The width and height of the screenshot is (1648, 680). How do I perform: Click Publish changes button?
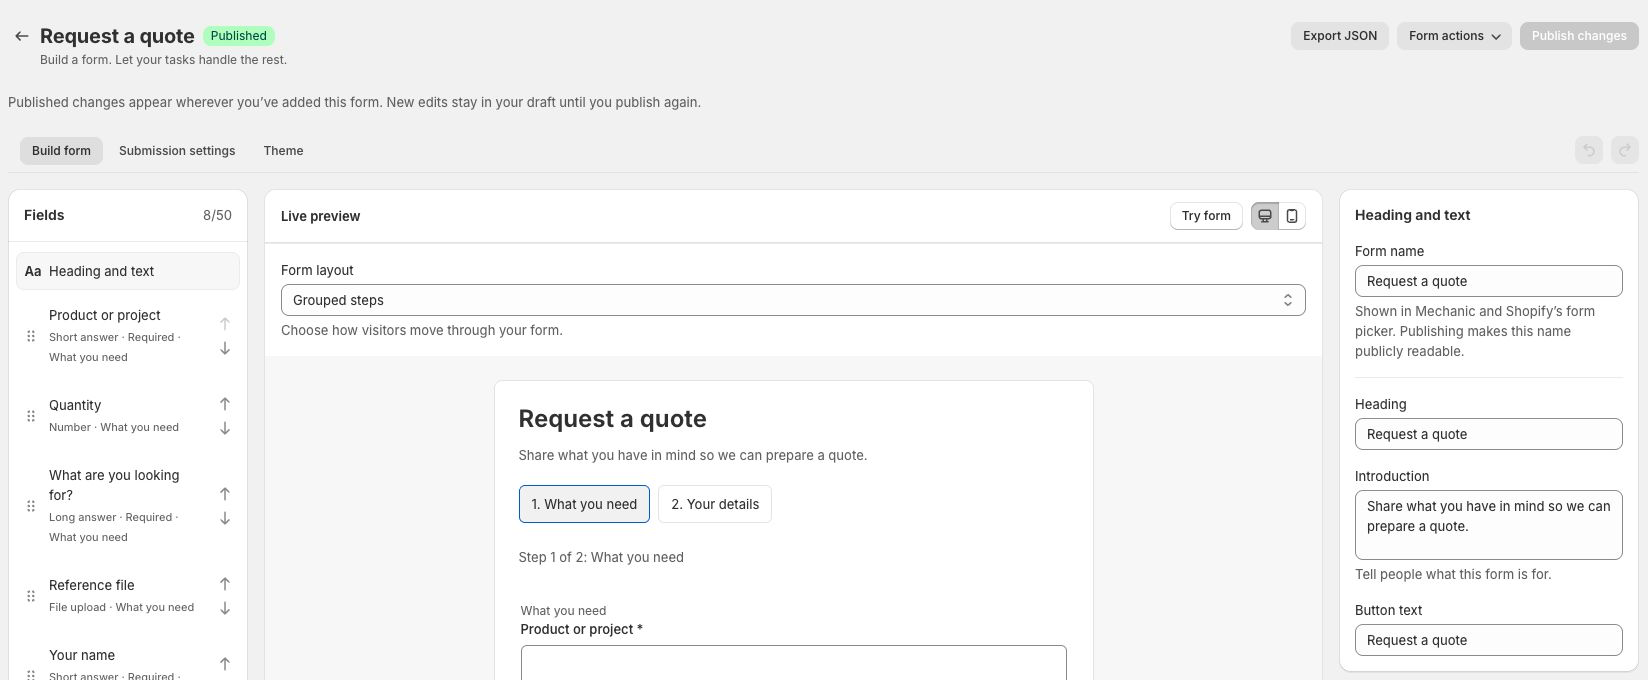[x=1579, y=36]
